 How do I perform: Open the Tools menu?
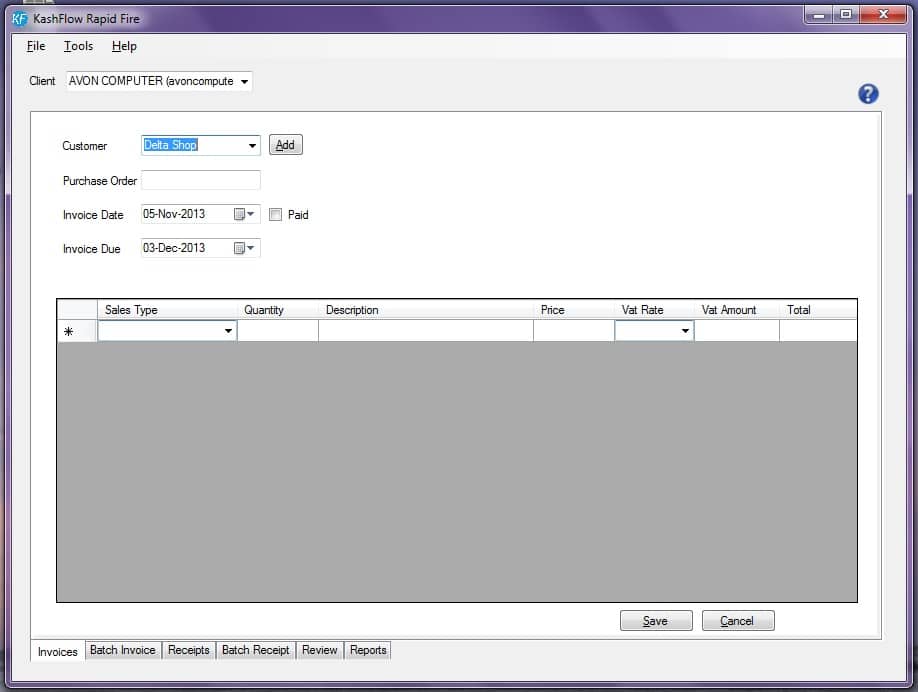click(78, 46)
